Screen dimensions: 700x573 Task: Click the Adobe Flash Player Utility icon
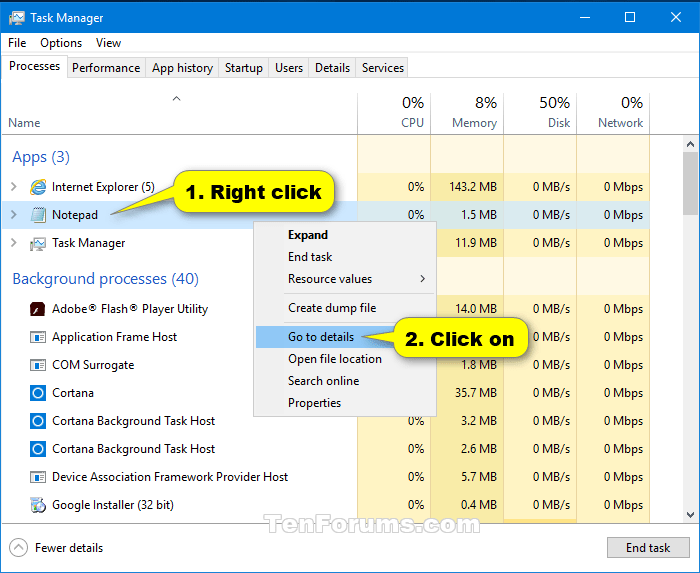point(38,309)
